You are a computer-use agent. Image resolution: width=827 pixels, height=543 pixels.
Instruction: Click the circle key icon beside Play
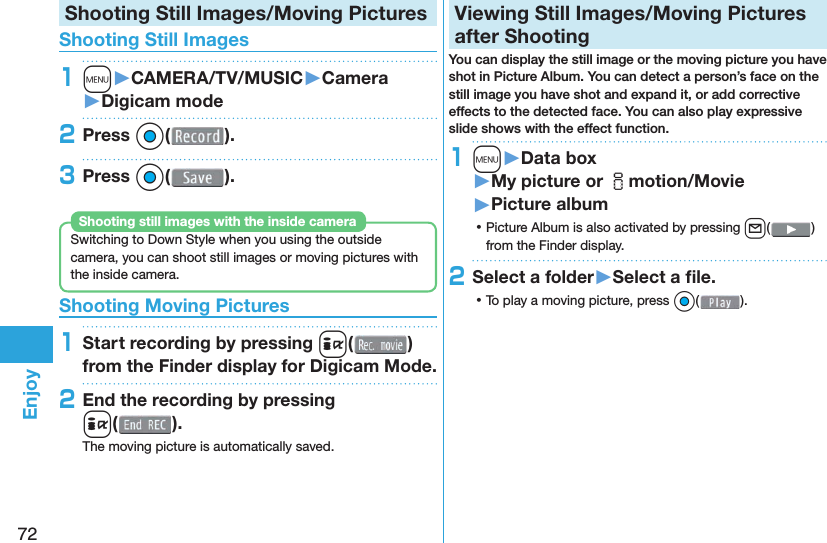tap(683, 301)
